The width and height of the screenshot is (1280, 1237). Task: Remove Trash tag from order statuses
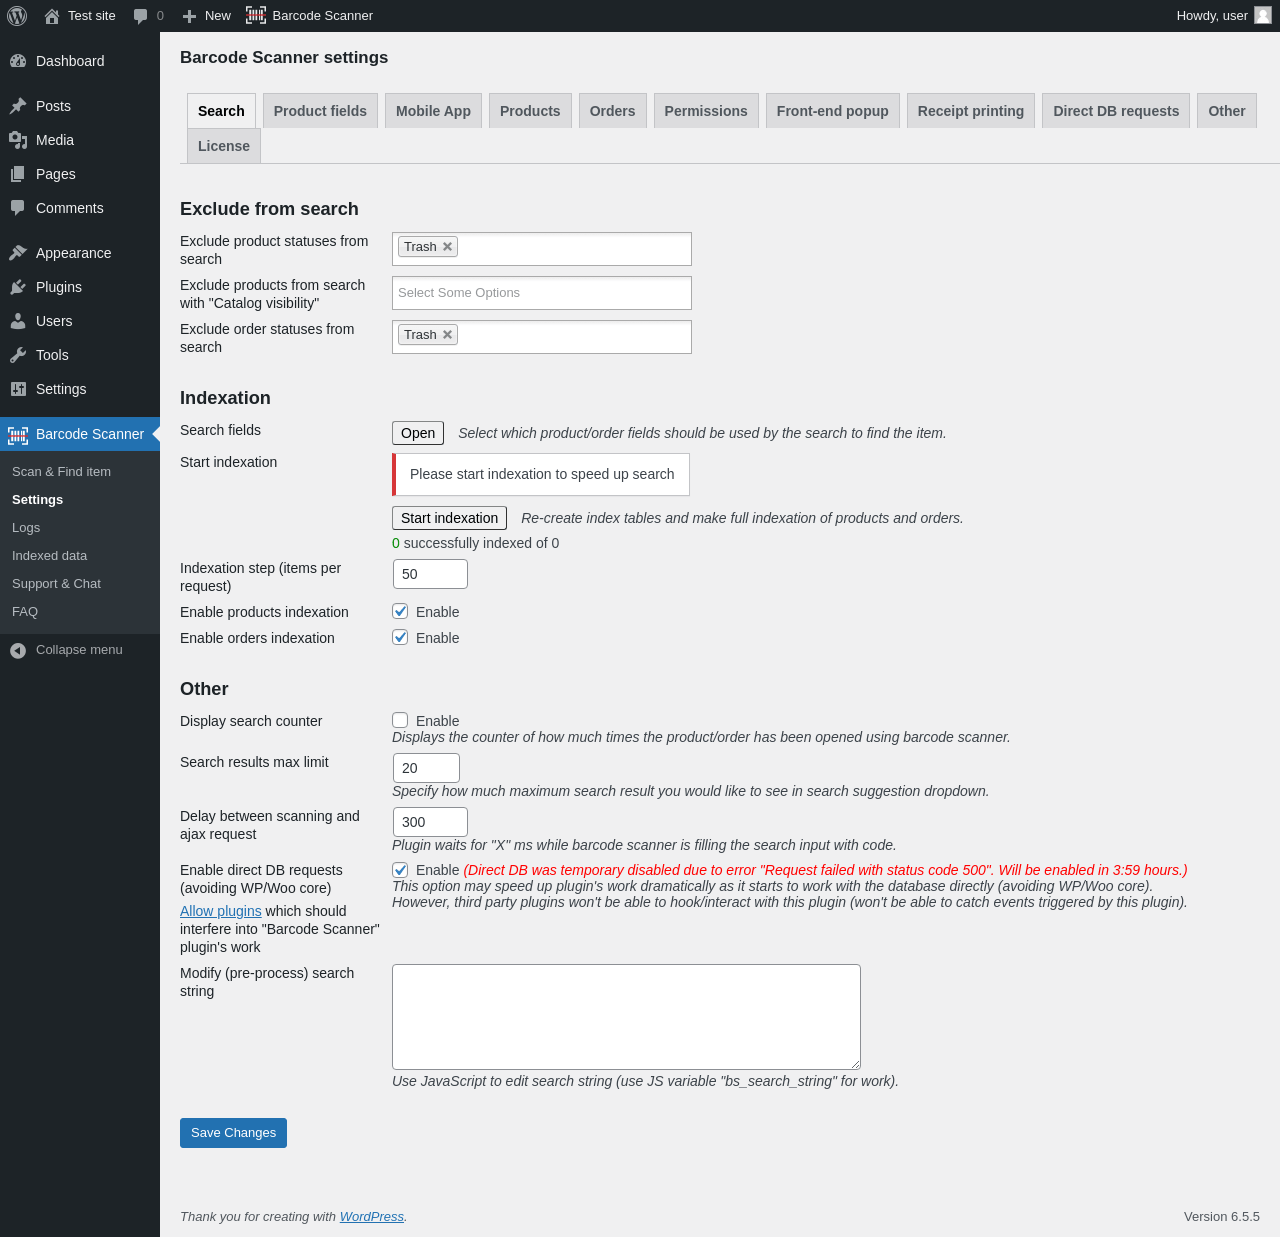point(448,335)
